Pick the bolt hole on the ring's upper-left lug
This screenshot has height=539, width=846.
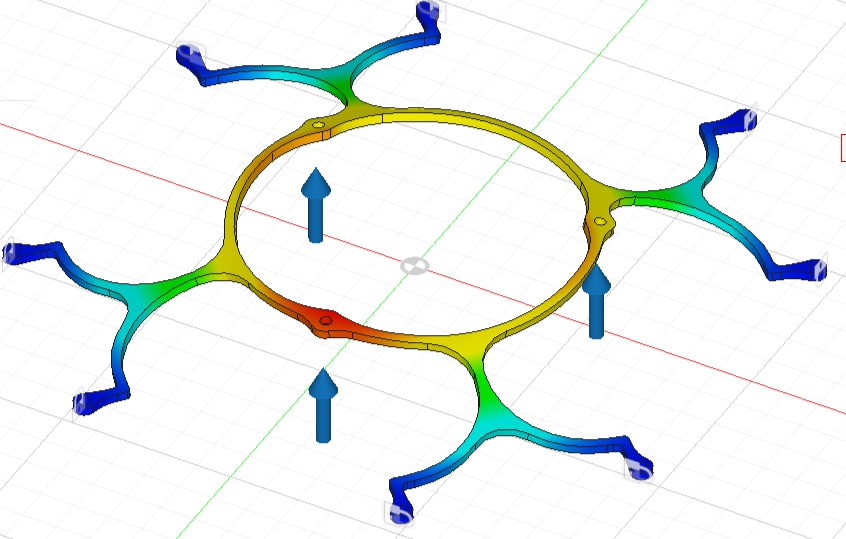click(x=318, y=125)
